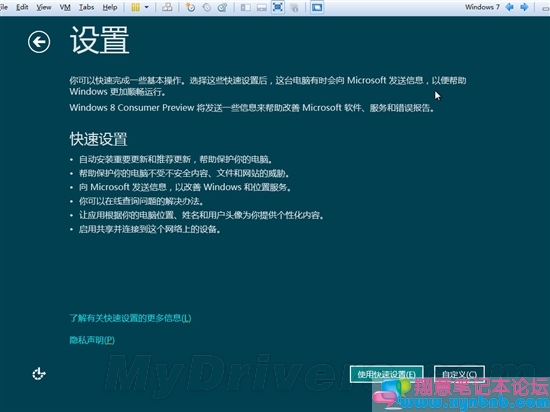This screenshot has height=412, width=550.
Task: Go back using the circled arrow button
Action: click(39, 42)
